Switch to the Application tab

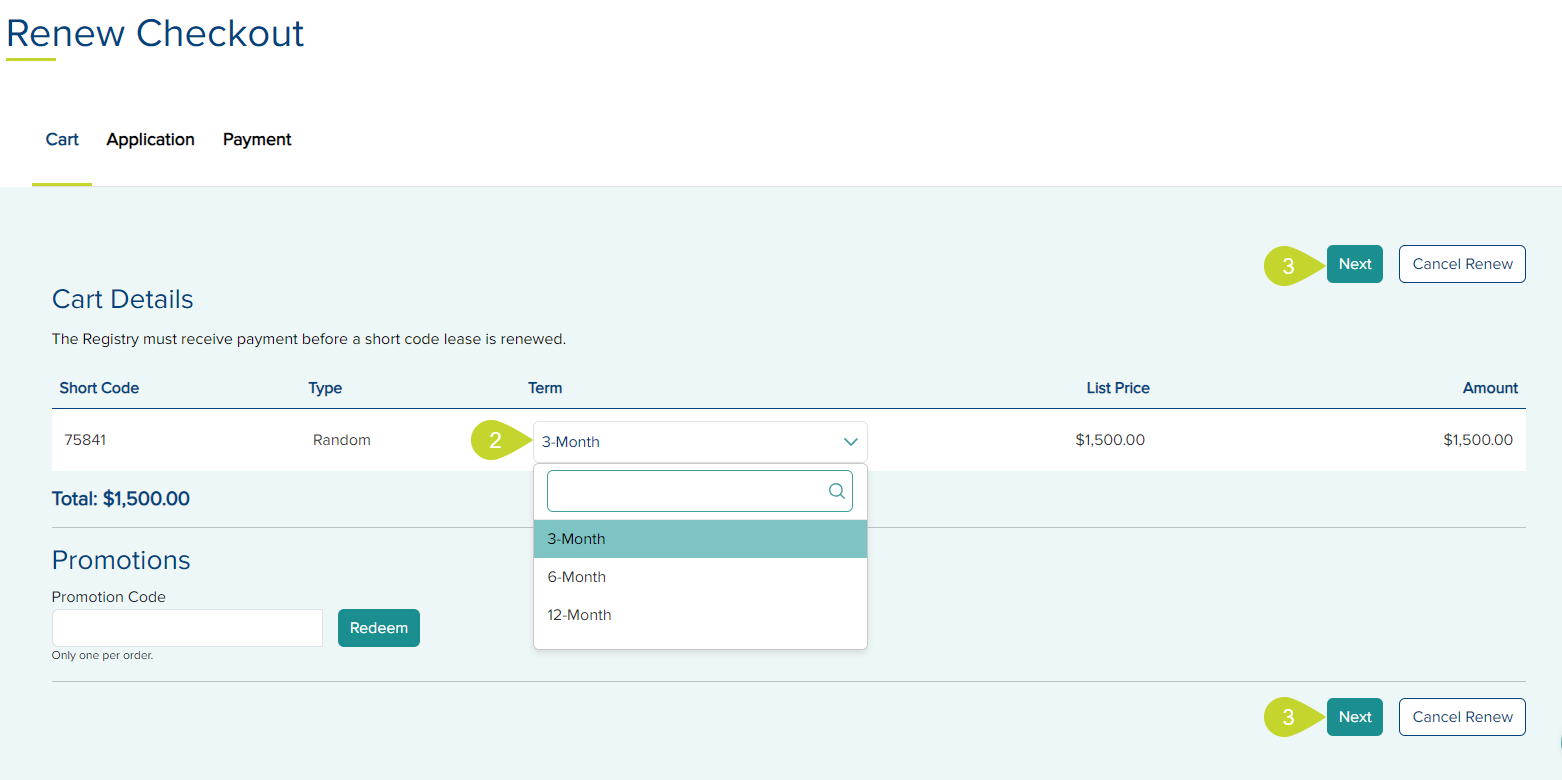point(150,139)
